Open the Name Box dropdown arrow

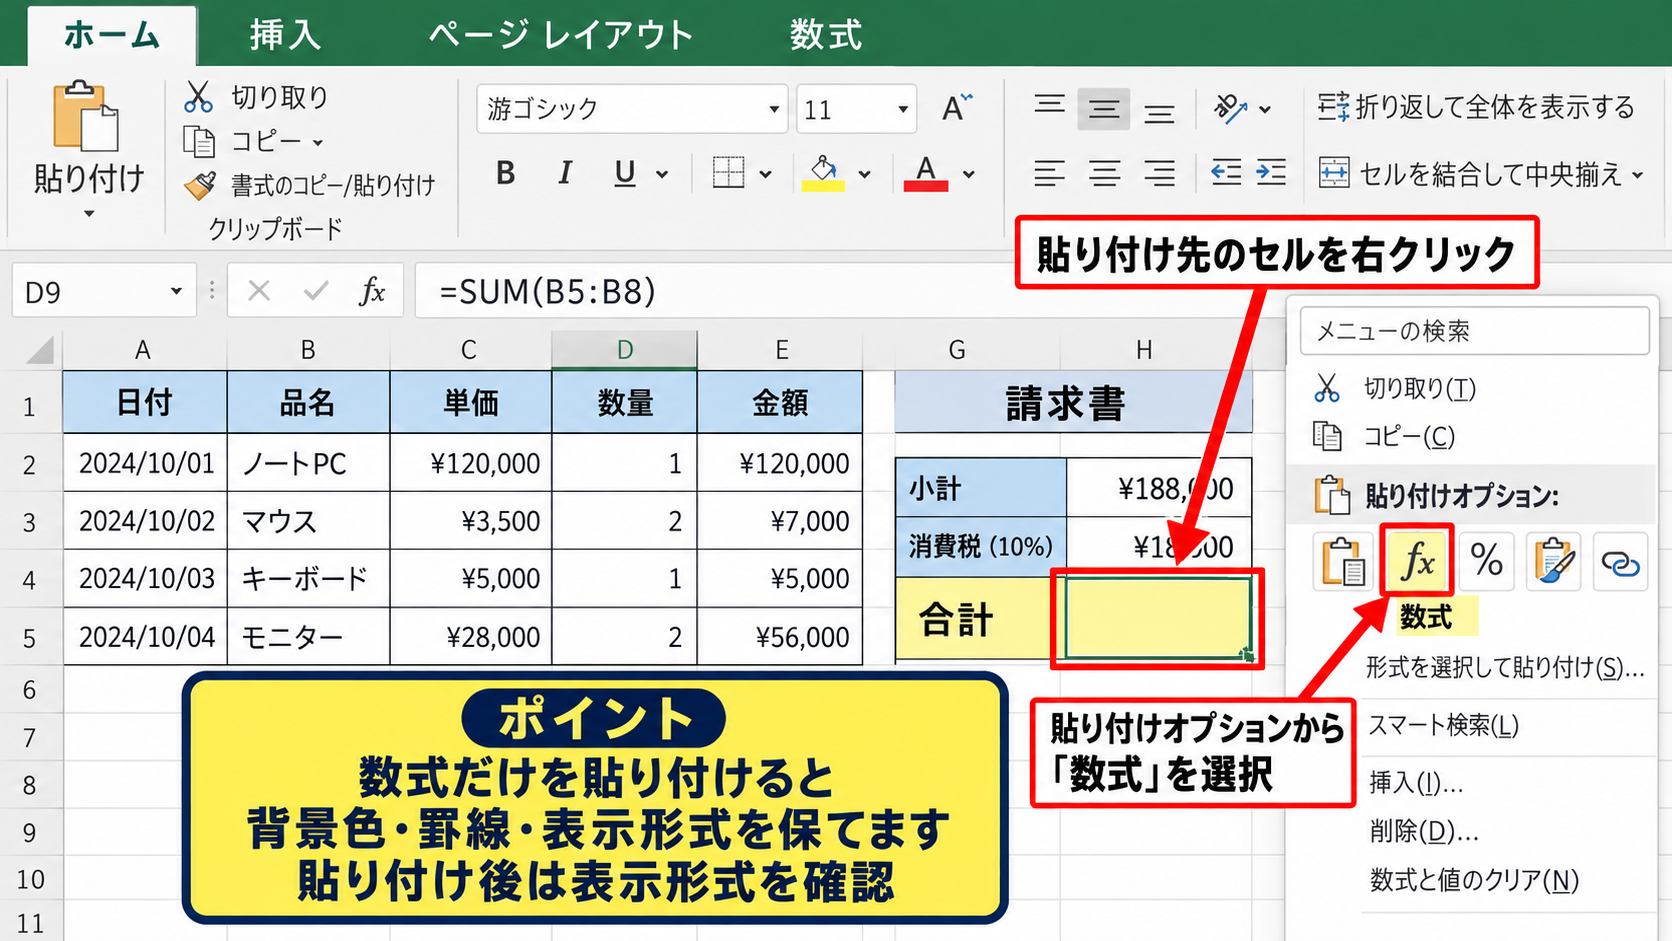pyautogui.click(x=176, y=292)
